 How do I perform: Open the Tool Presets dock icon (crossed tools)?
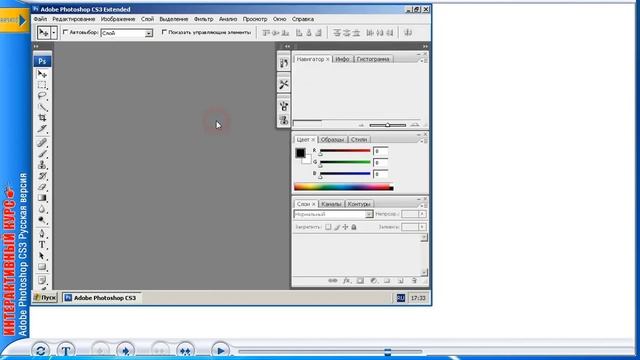[x=284, y=84]
